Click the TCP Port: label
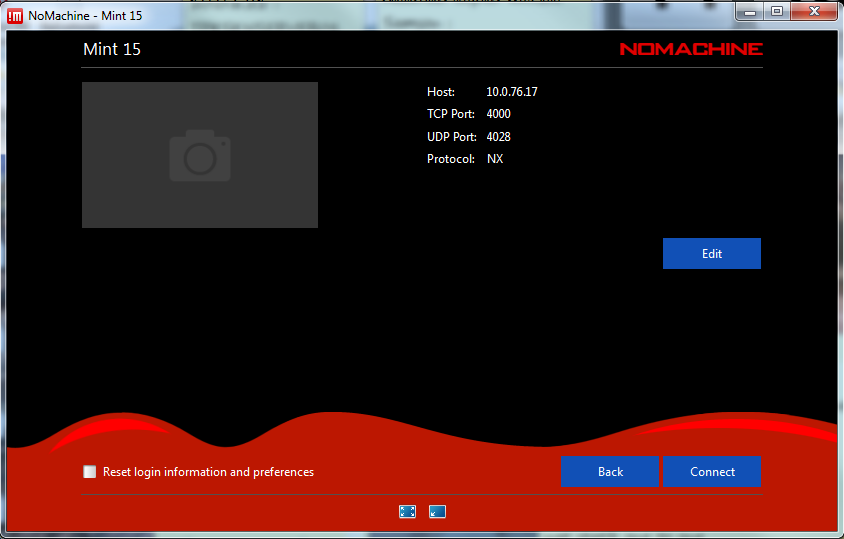The height and width of the screenshot is (539, 844). click(x=451, y=114)
